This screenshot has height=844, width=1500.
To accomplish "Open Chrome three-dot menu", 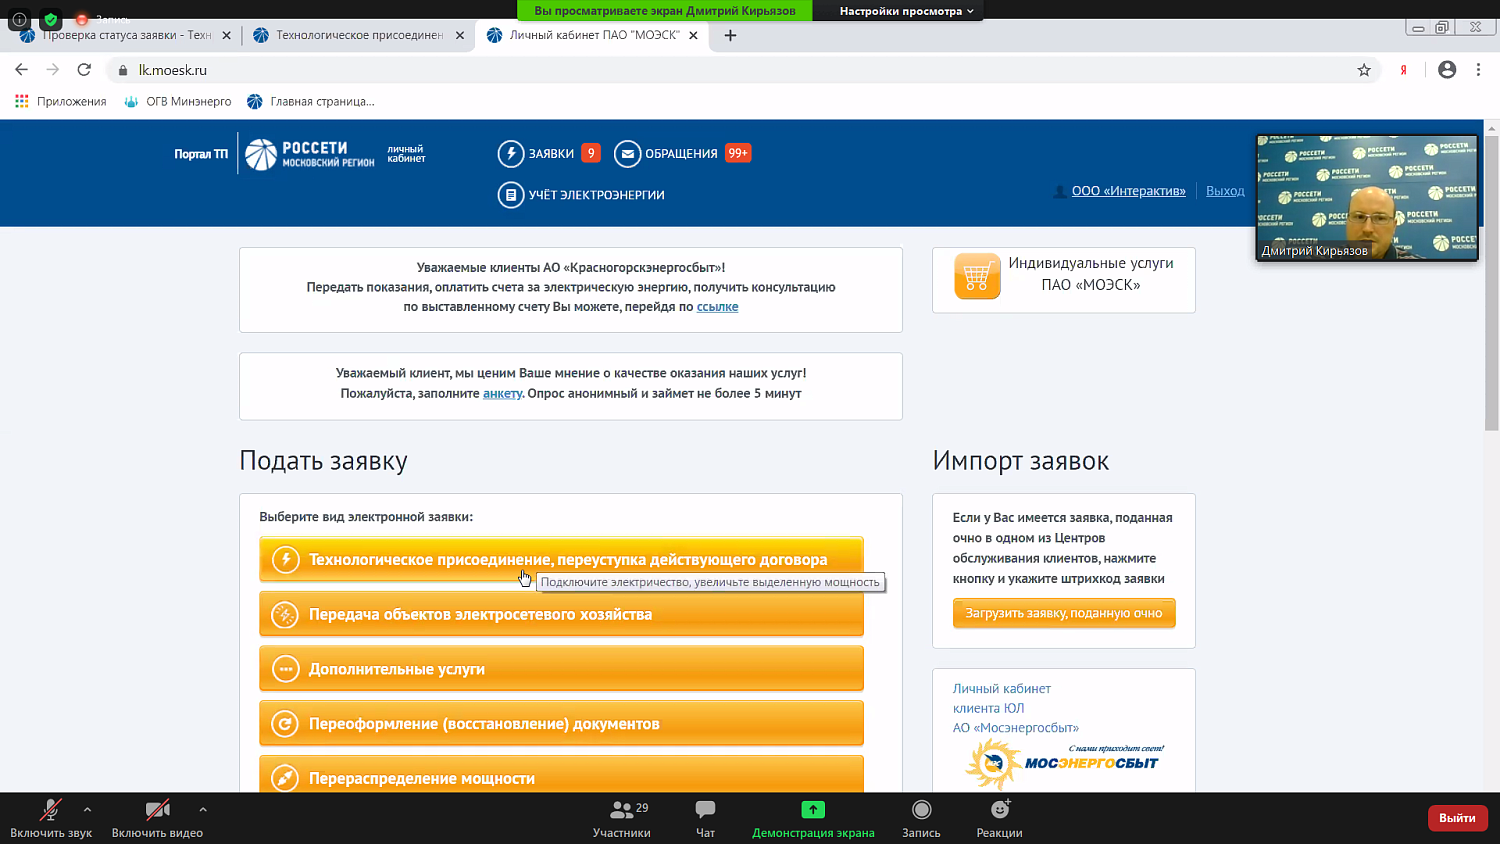I will point(1478,70).
